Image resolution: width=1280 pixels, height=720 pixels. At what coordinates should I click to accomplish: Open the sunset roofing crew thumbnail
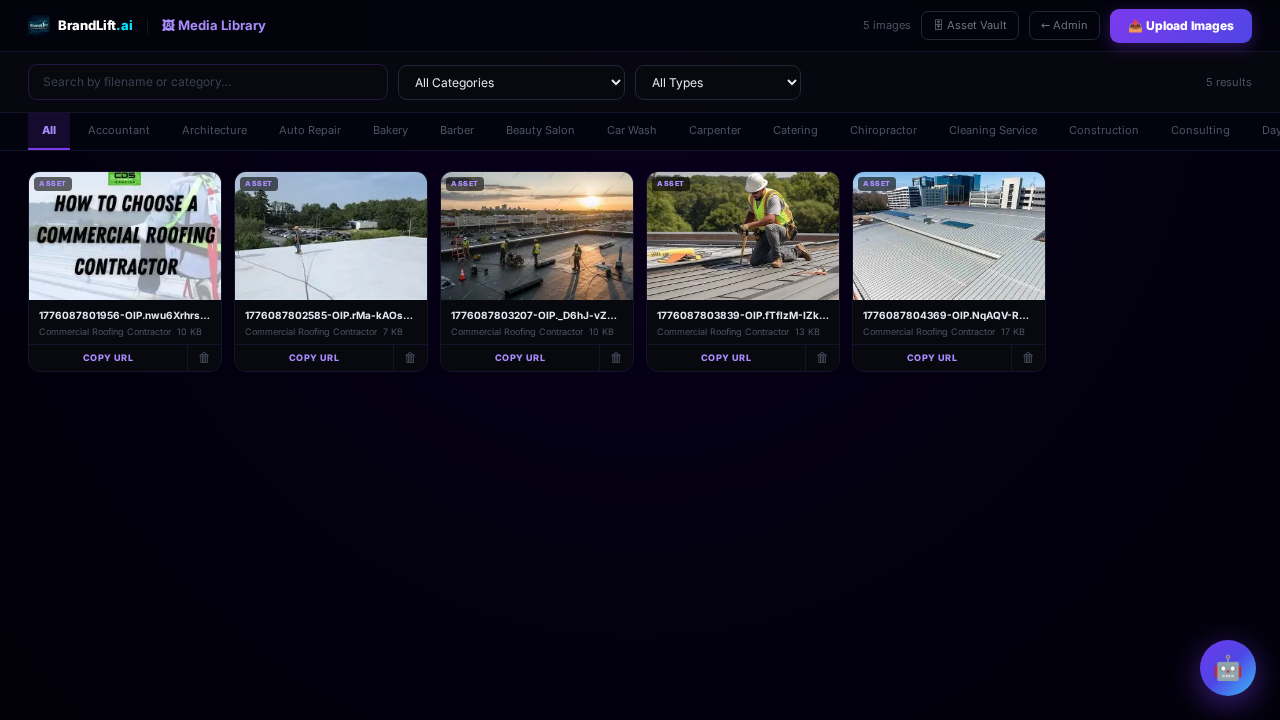[537, 236]
